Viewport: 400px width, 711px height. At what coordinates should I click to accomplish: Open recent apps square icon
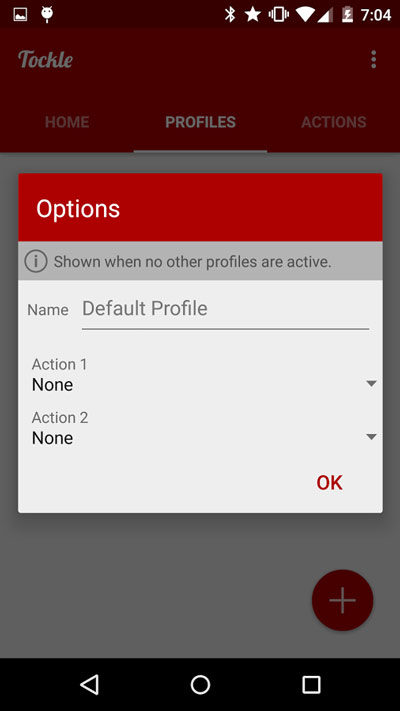311,684
